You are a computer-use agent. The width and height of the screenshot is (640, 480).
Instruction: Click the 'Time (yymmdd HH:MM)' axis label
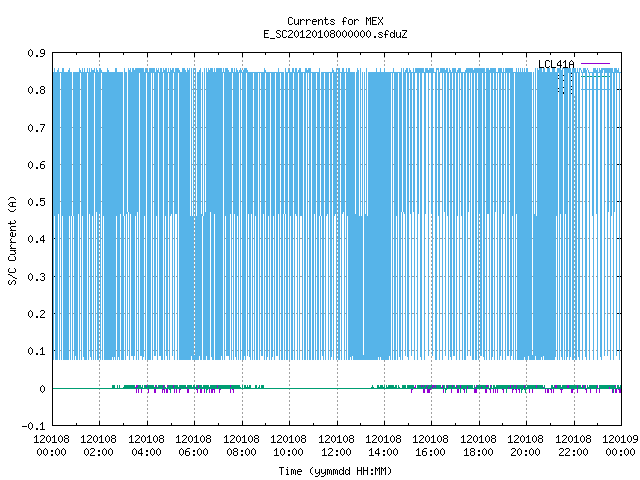[x=335, y=471]
